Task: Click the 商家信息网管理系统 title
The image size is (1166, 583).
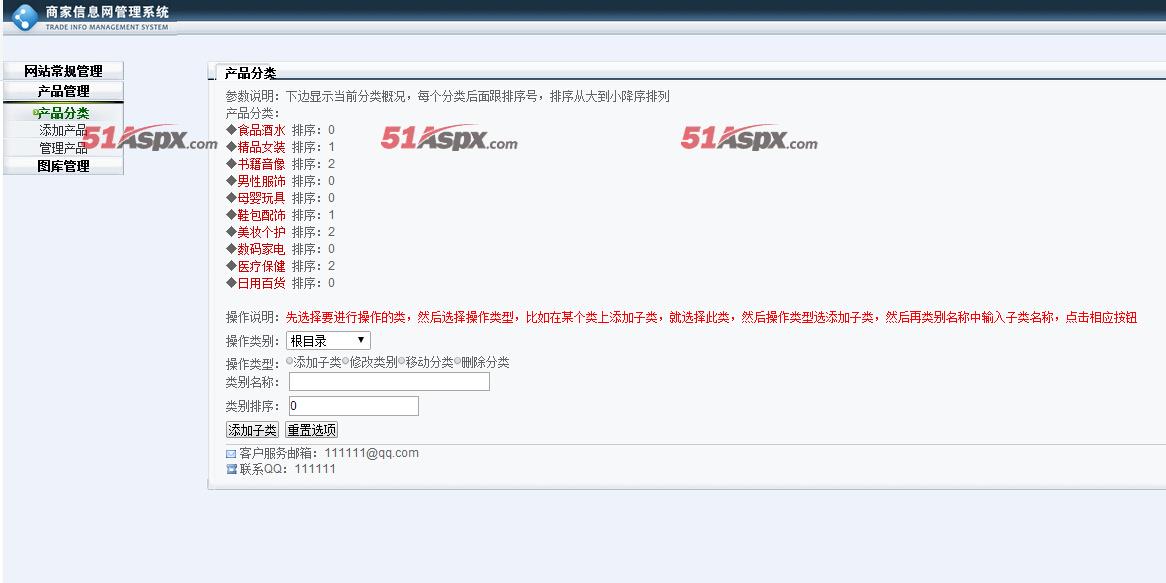Action: 107,12
